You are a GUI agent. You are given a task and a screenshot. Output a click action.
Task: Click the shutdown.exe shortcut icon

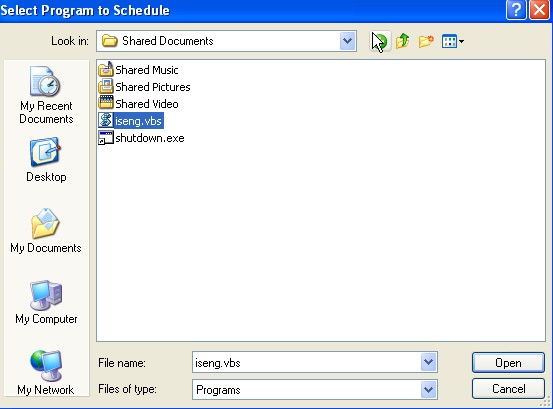tap(106, 138)
